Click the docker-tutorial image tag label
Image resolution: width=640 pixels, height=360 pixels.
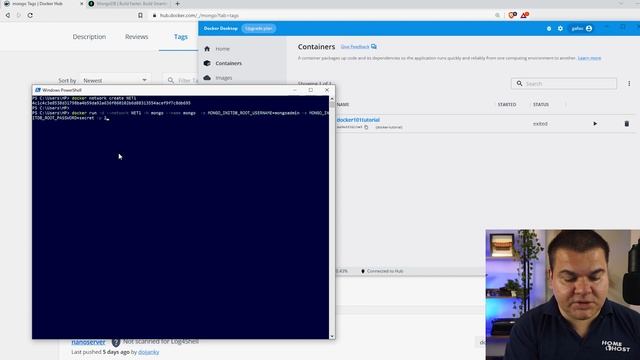tap(389, 127)
